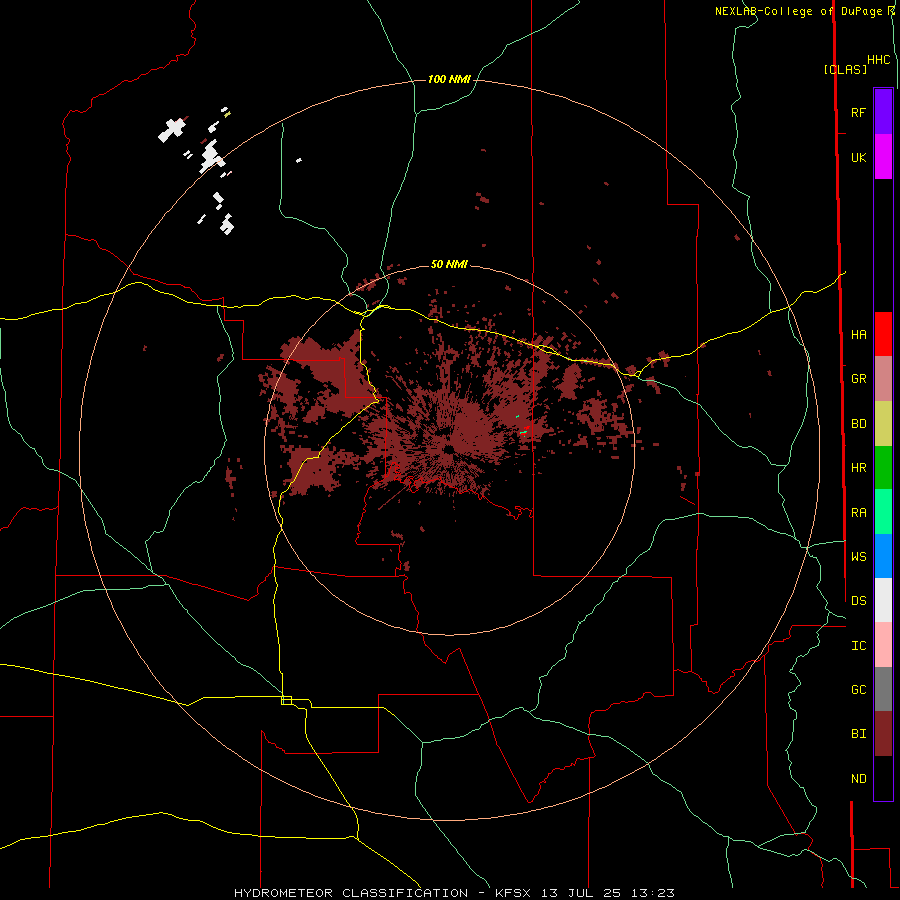The image size is (900, 900).
Task: Click the RF purple legend swatch
Action: pyautogui.click(x=883, y=112)
